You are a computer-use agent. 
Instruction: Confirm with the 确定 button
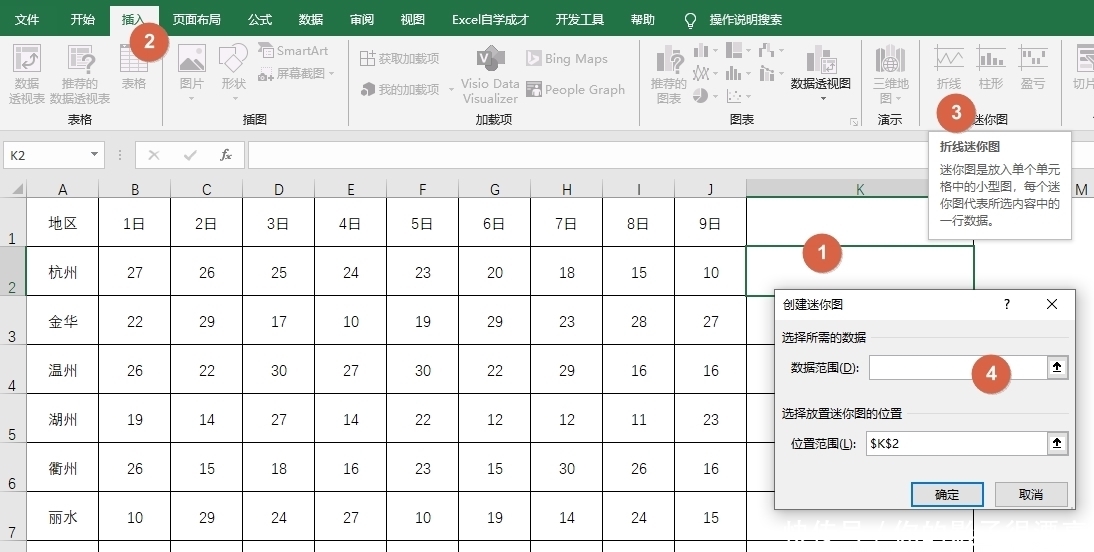947,494
